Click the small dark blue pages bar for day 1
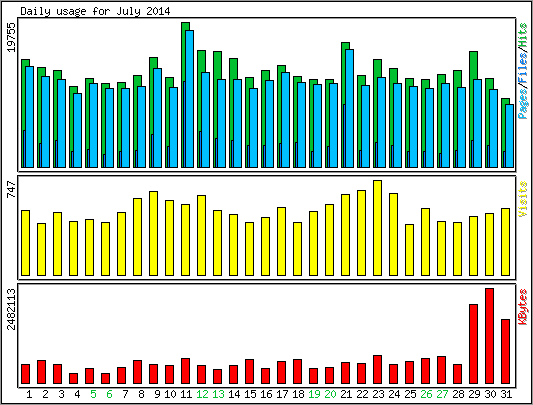This screenshot has height=405, width=533. [x=24, y=149]
